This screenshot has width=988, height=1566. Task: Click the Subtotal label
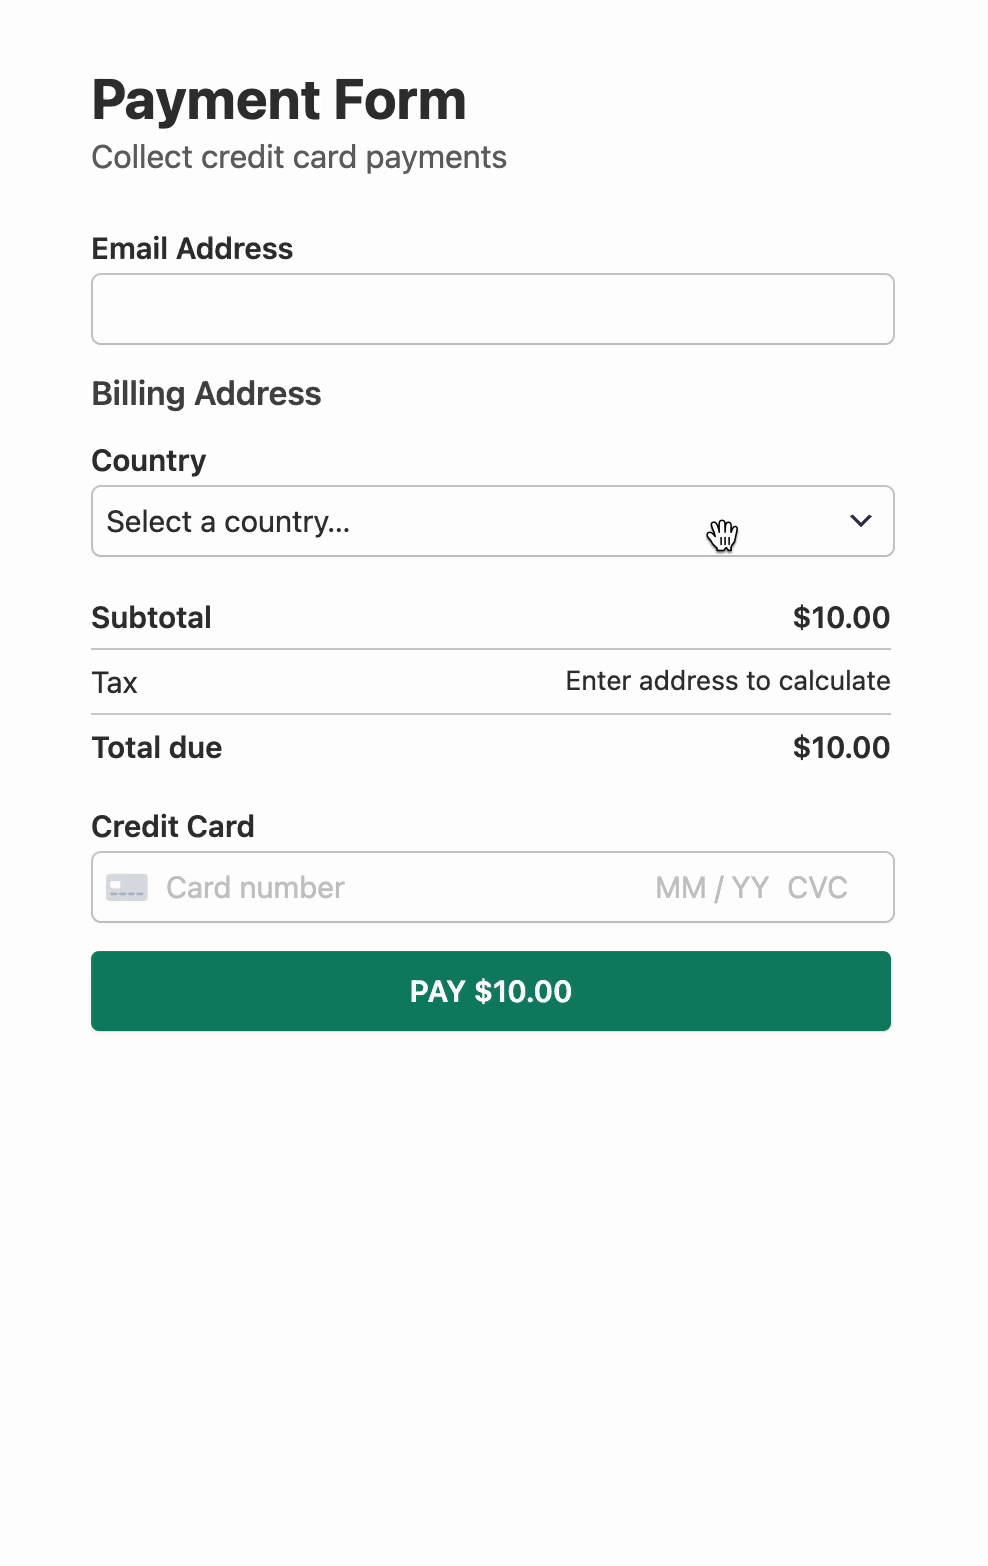pyautogui.click(x=152, y=618)
